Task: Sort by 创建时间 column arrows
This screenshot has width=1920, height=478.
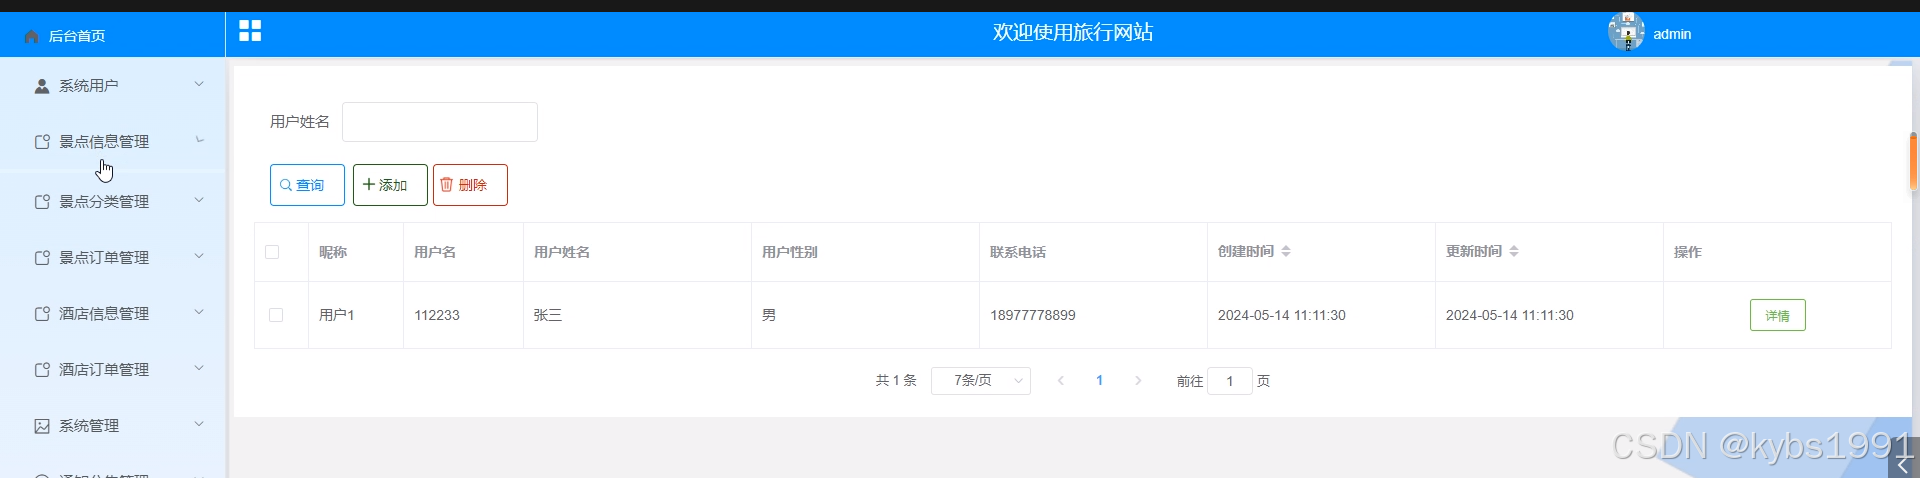Action: tap(1286, 252)
